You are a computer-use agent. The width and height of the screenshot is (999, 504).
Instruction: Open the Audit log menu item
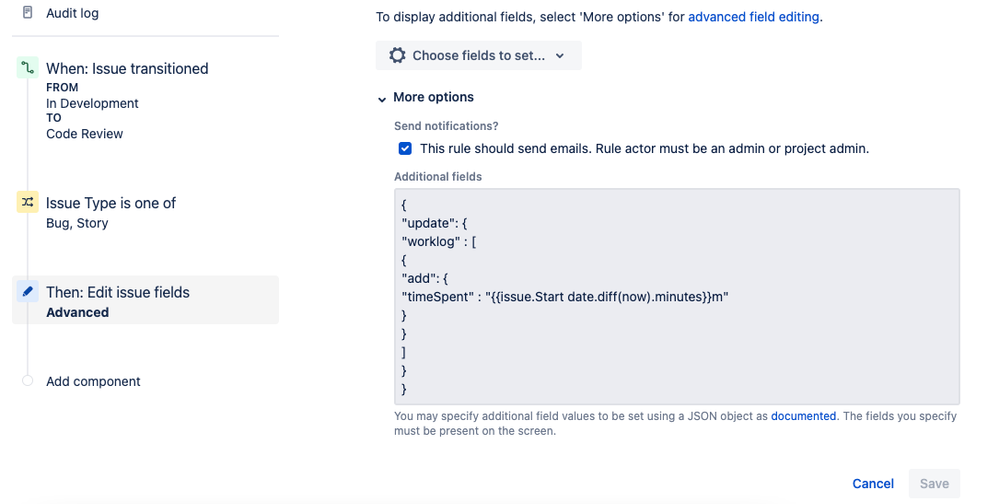point(72,13)
